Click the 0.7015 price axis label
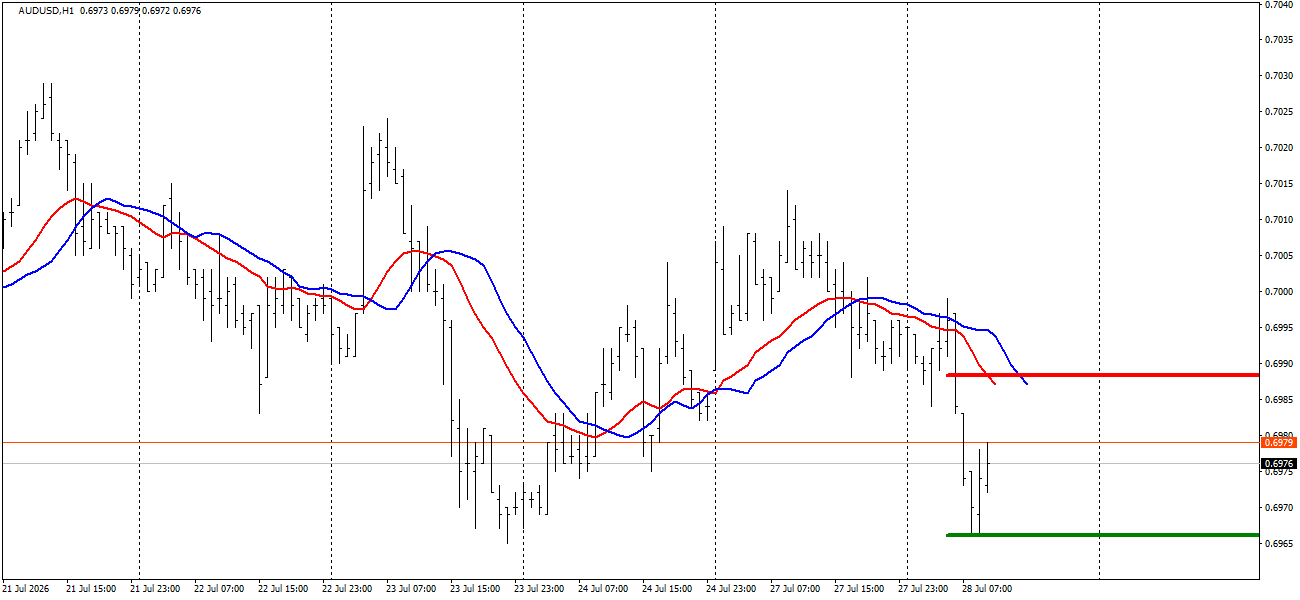 pos(1281,184)
